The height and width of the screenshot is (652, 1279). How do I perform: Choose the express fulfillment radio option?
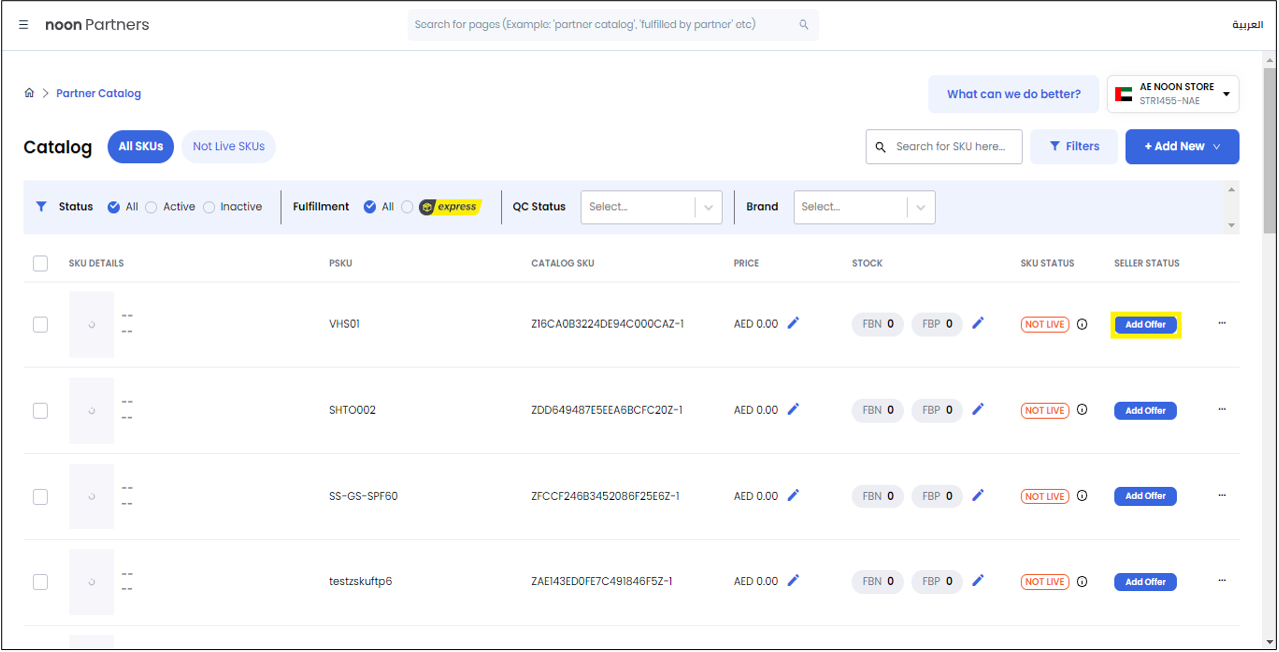(407, 207)
